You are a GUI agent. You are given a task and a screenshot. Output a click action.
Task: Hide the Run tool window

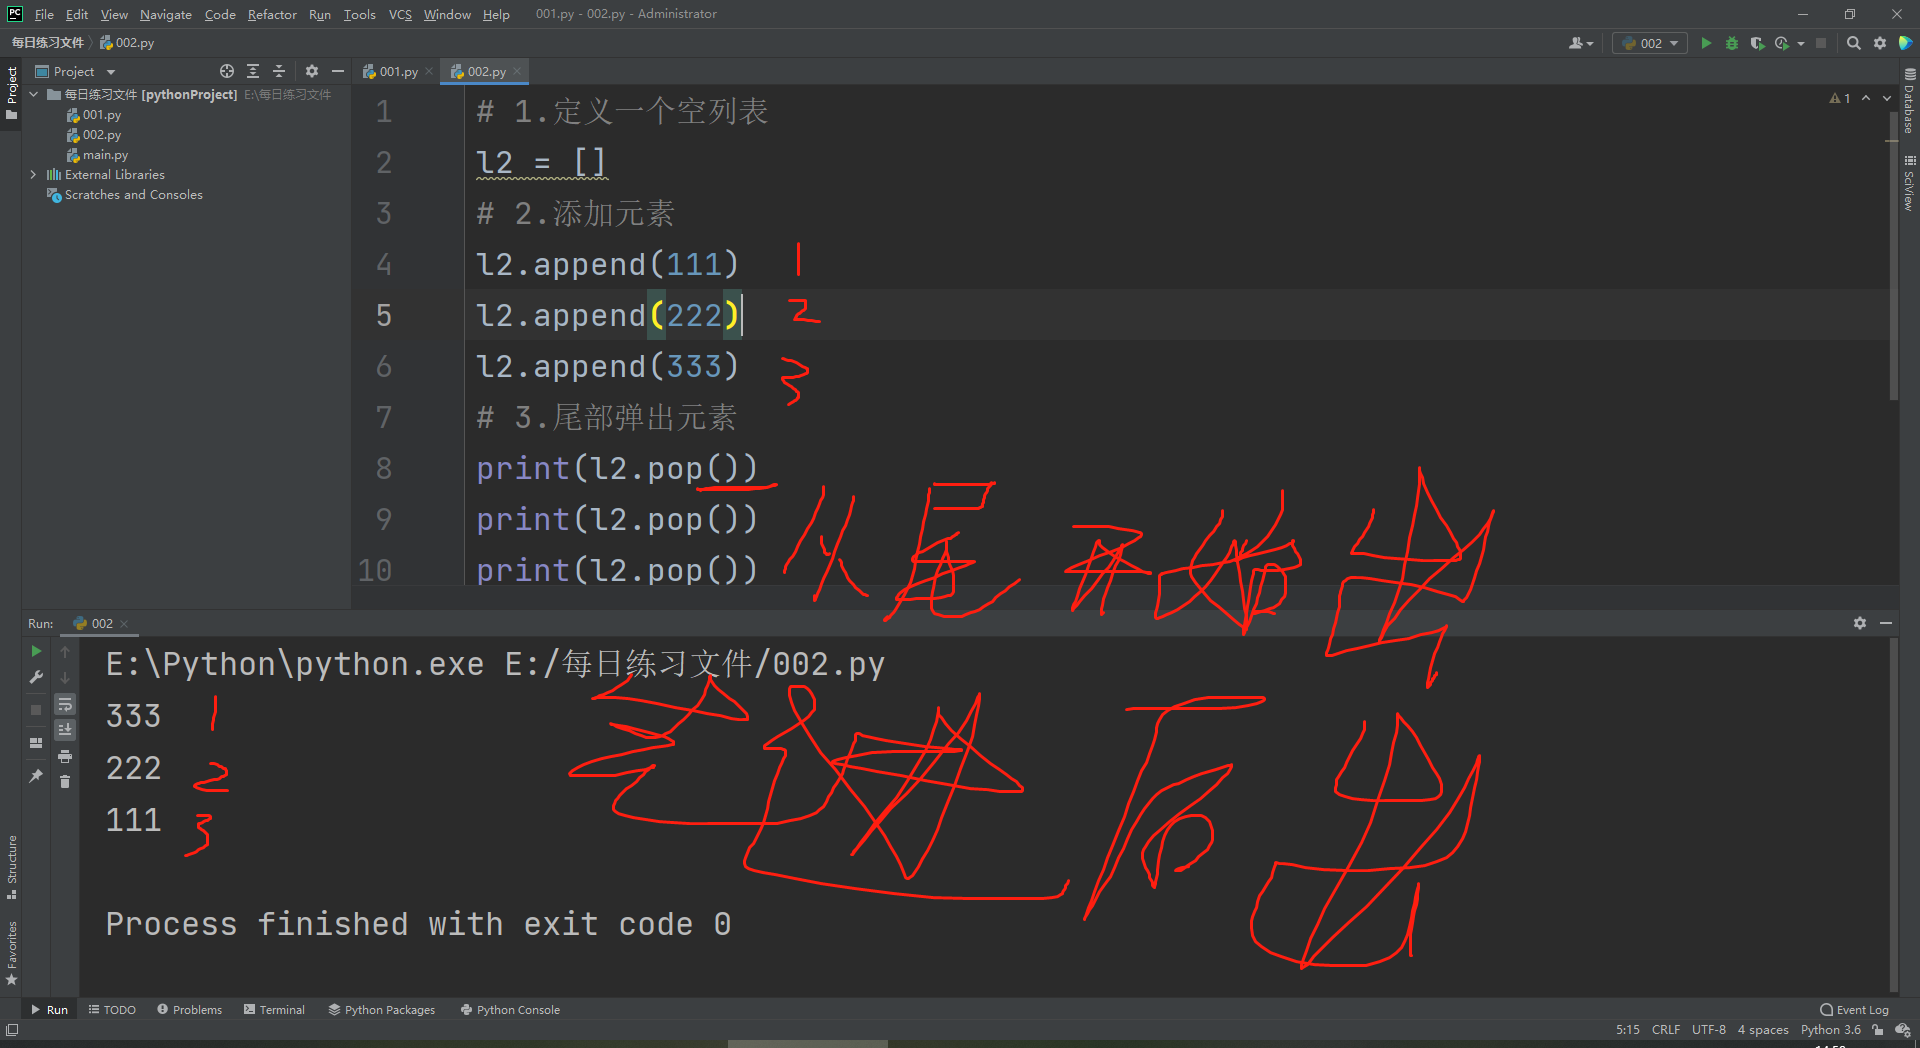click(1886, 623)
